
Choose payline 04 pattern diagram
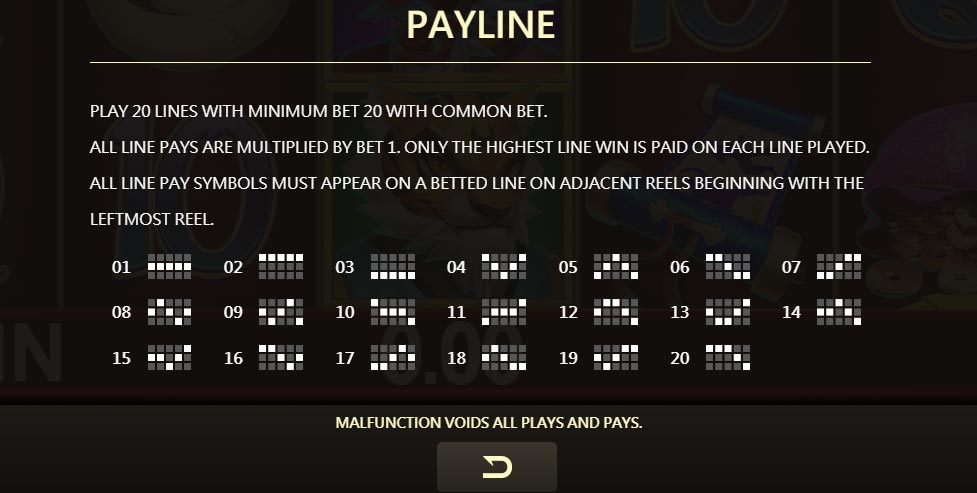pos(504,266)
